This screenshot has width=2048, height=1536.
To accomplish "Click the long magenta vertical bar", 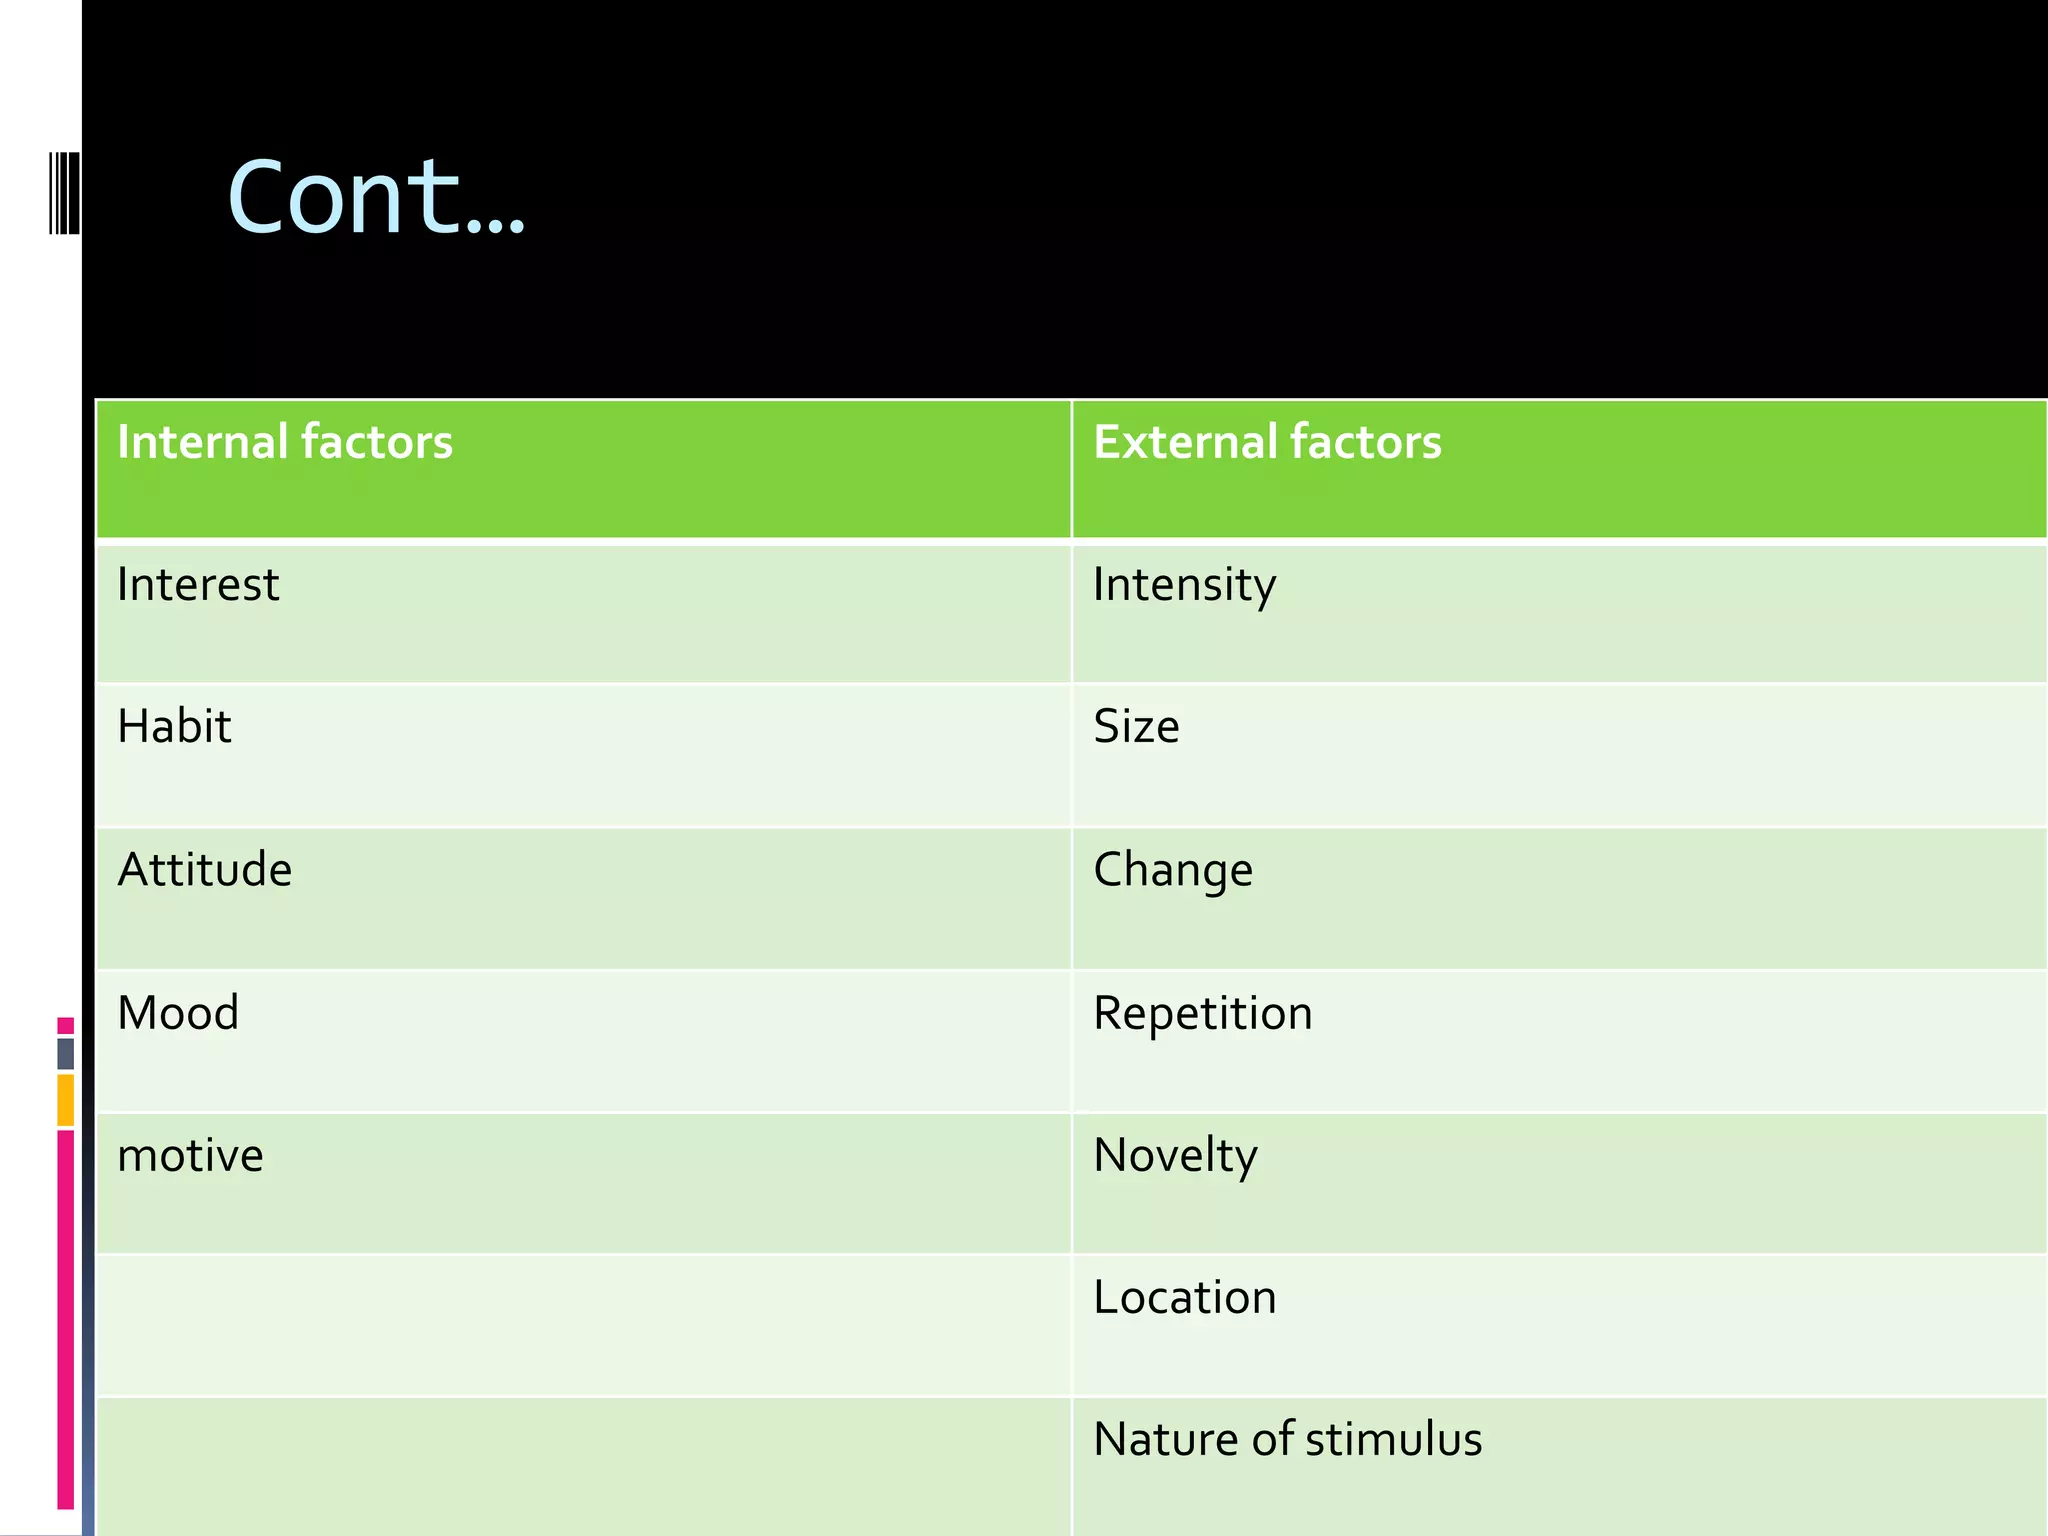I will 66,1319.
